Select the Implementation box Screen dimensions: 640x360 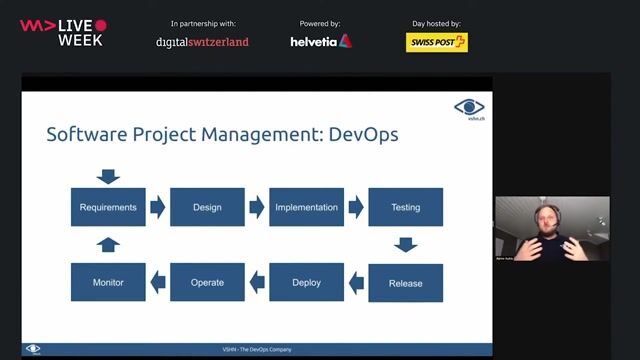coord(307,207)
